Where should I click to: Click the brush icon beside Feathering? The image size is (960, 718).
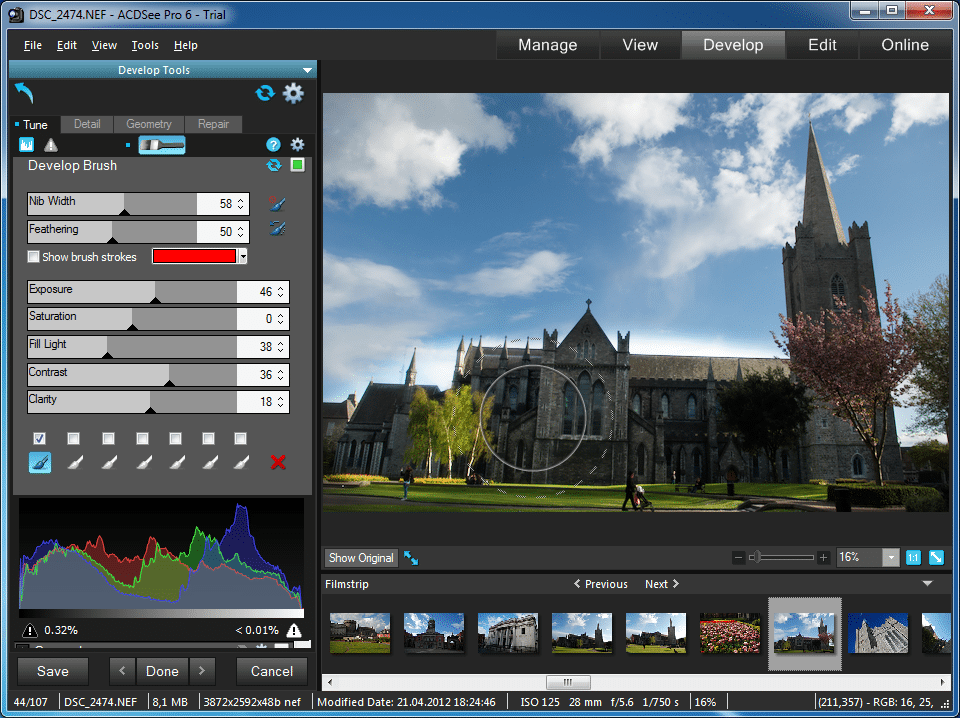[x=277, y=229]
